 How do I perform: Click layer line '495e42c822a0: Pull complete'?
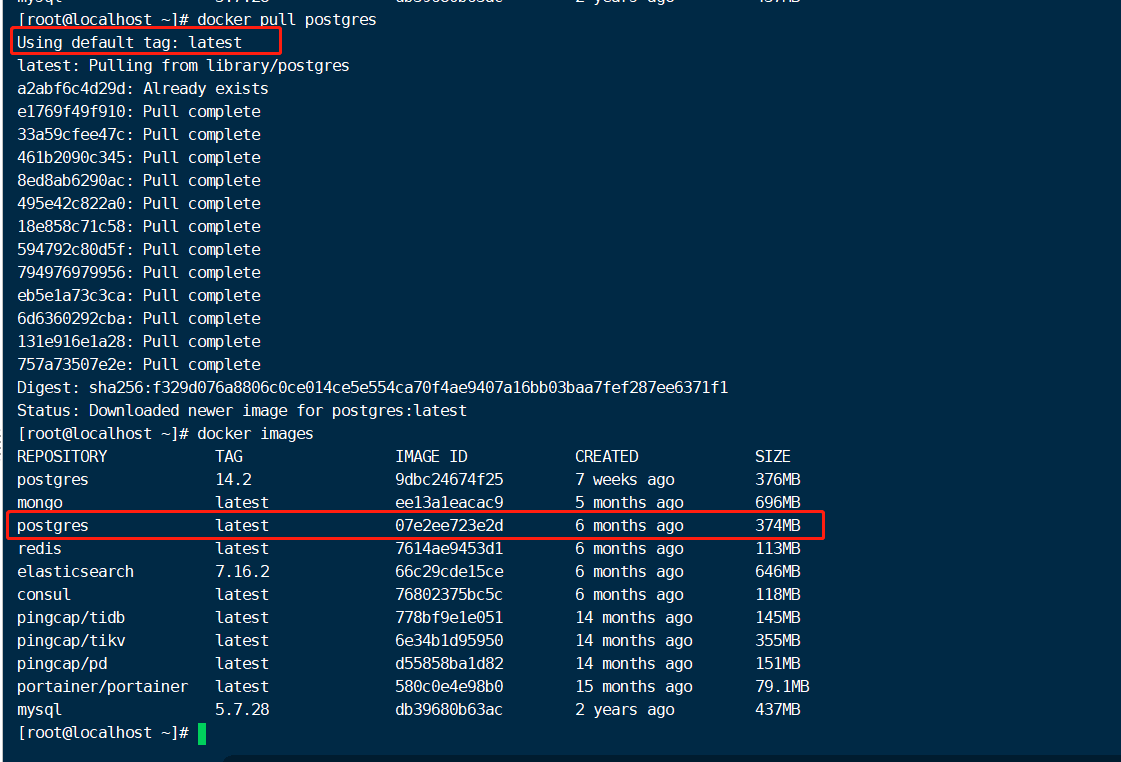(x=139, y=204)
